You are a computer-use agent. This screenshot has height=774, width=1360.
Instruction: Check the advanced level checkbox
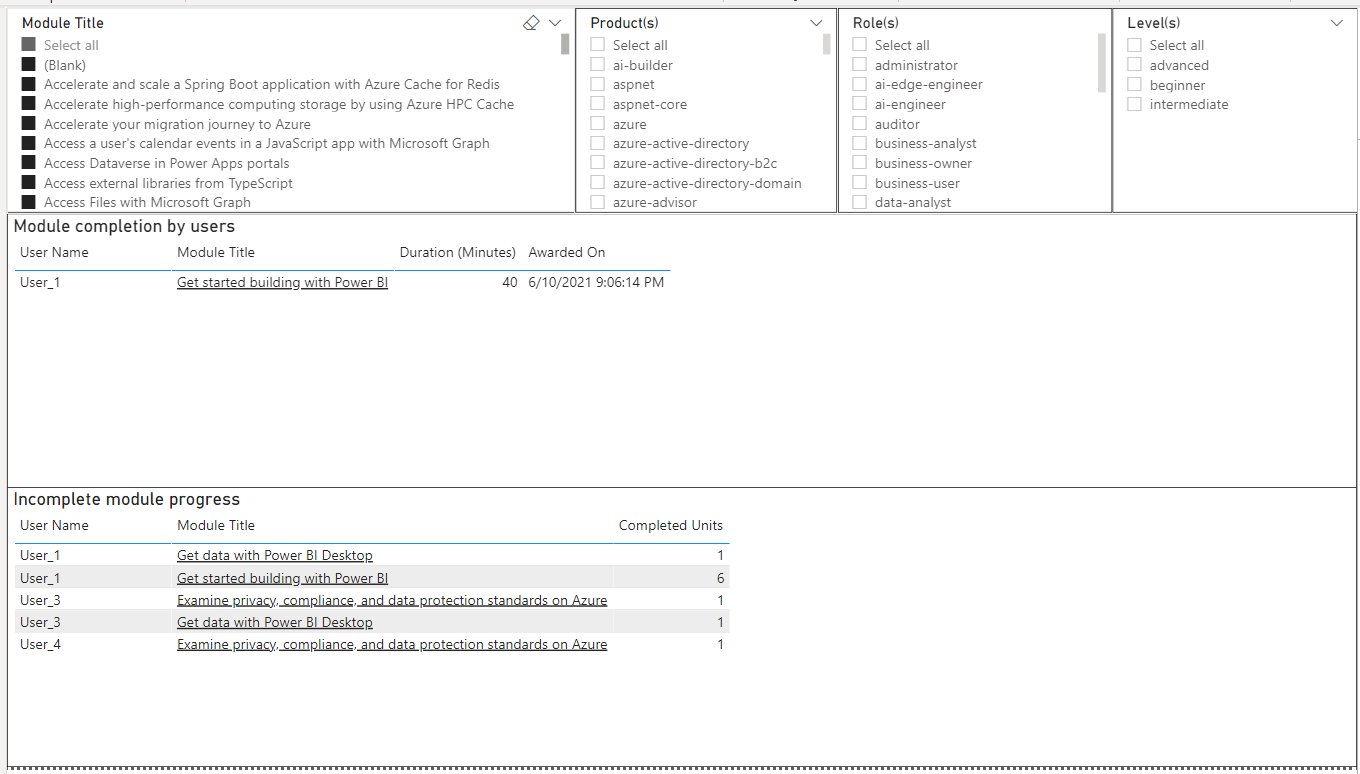1134,64
